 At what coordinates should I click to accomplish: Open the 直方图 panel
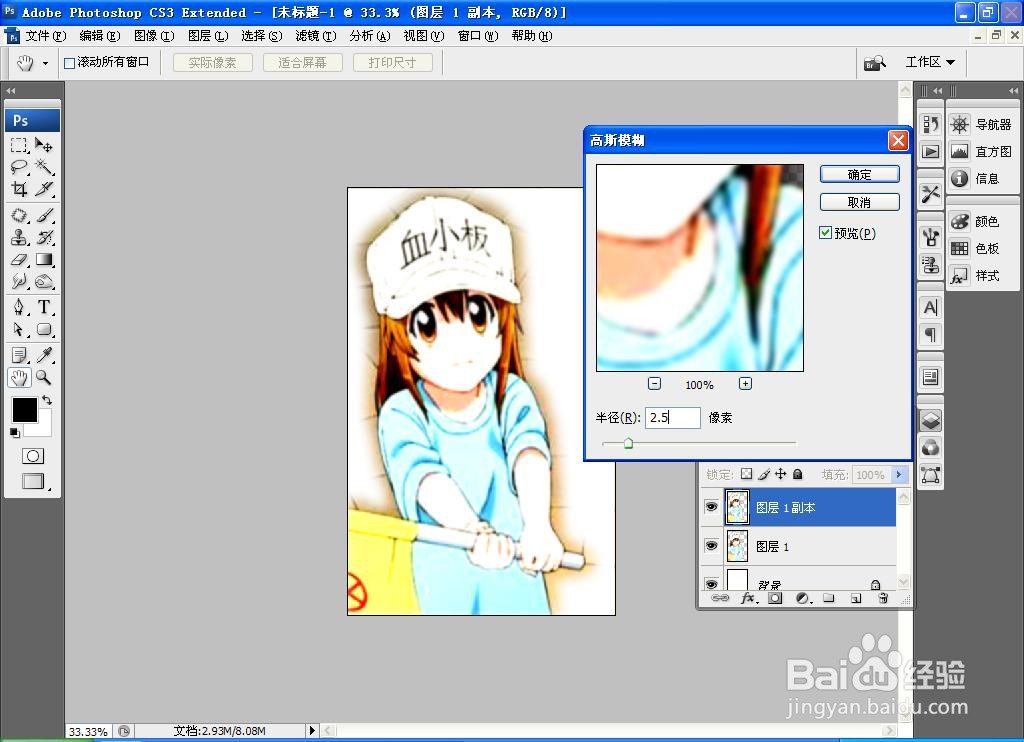point(981,152)
